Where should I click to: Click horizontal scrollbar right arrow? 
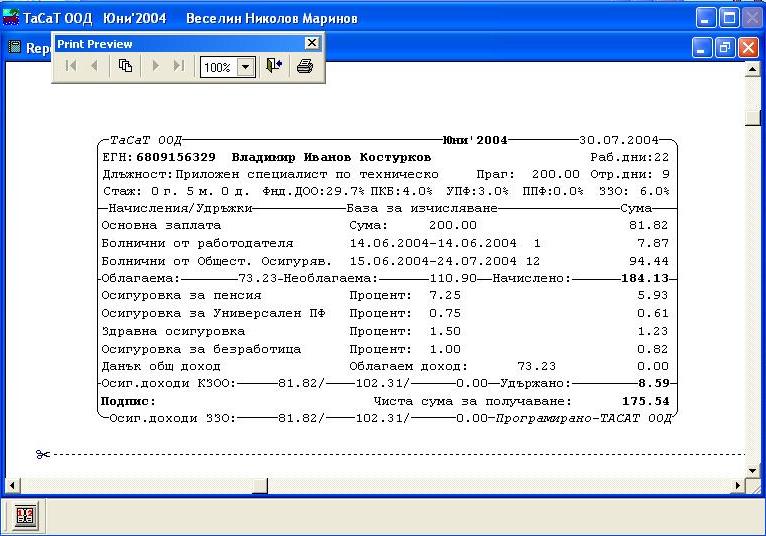738,486
